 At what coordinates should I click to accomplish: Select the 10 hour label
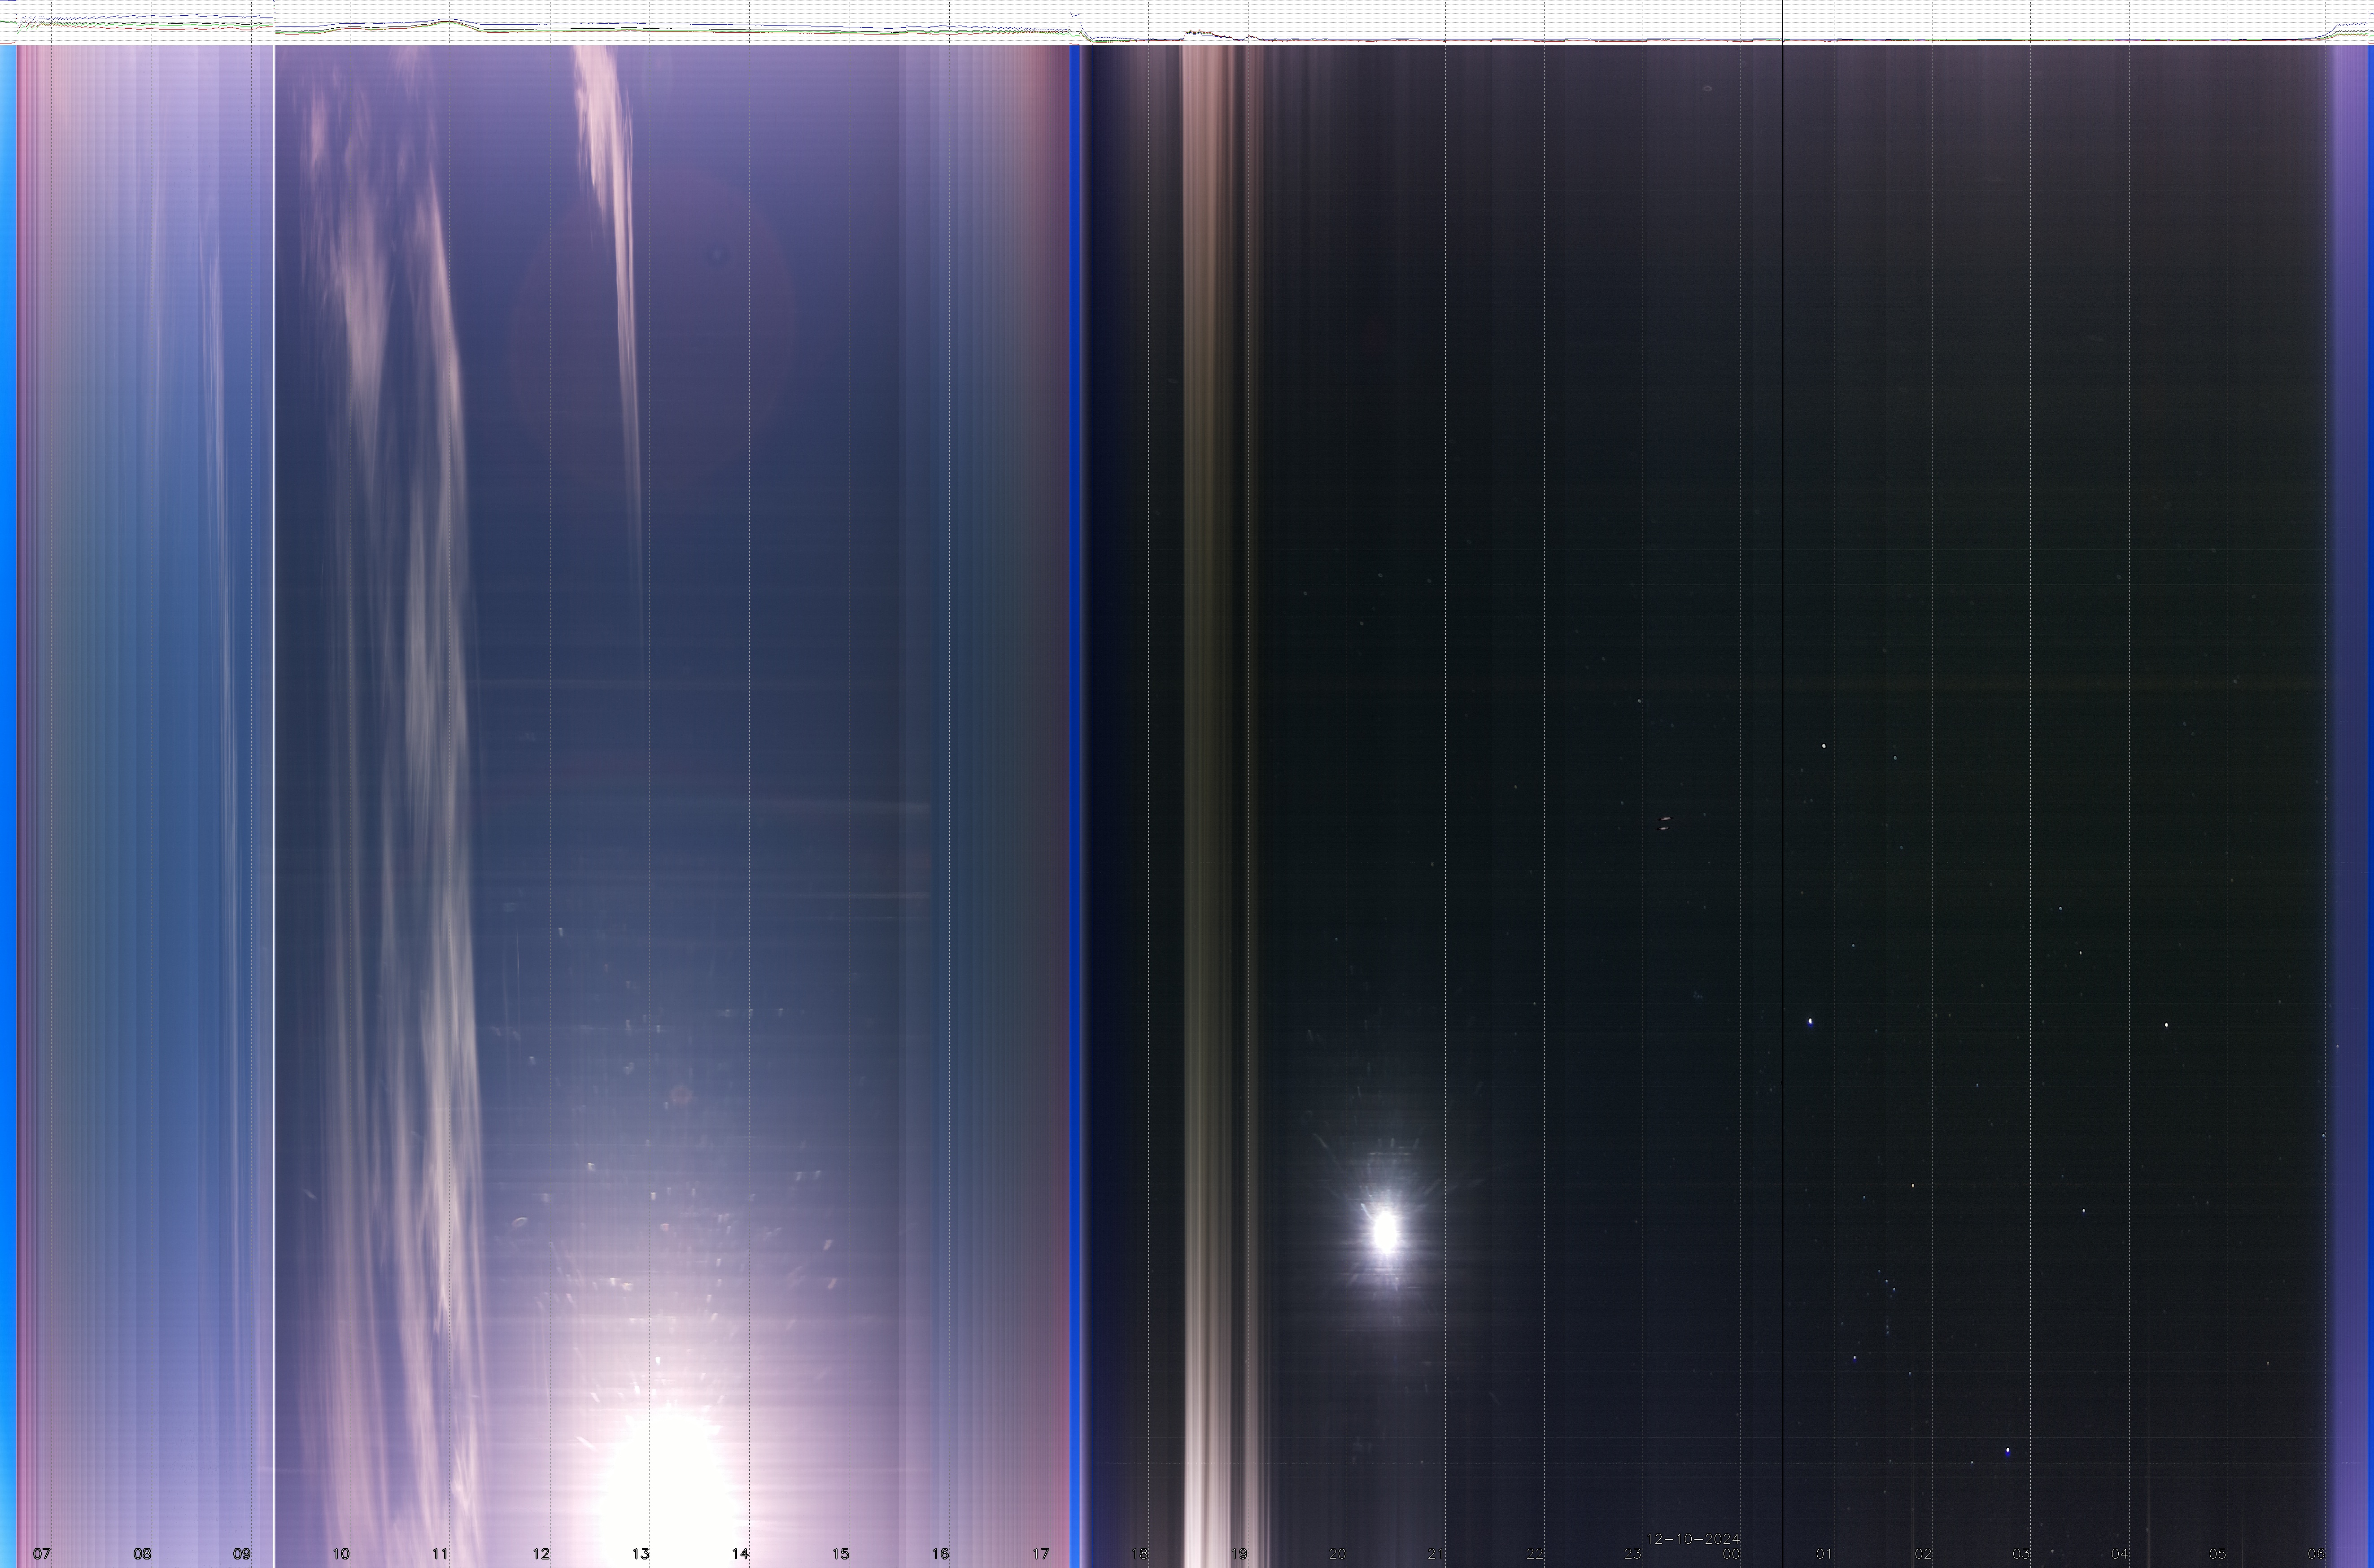(341, 1554)
